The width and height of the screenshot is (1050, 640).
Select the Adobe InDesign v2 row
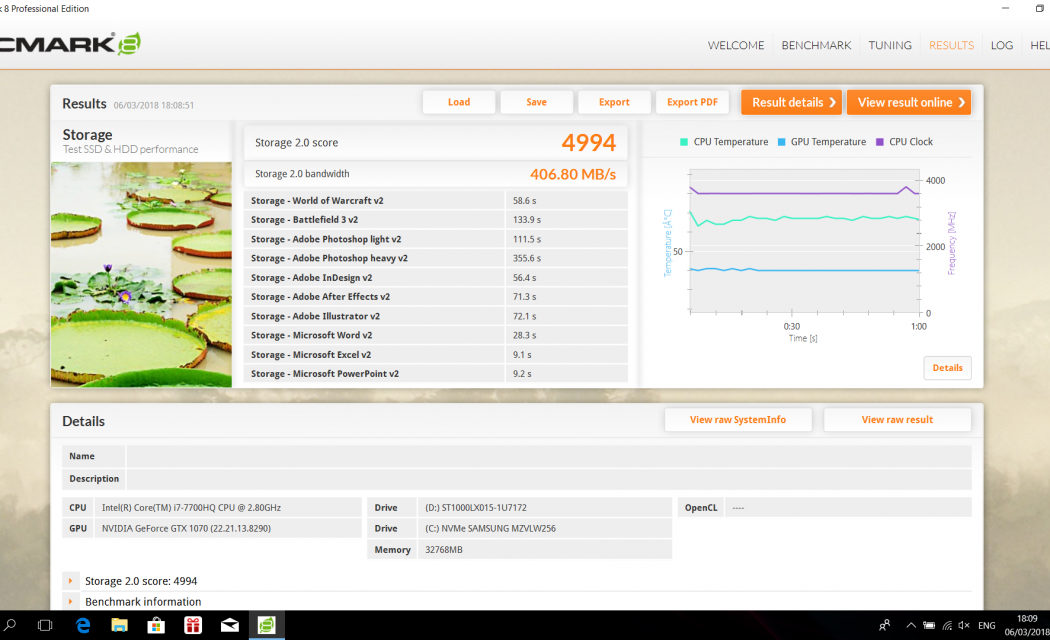pyautogui.click(x=436, y=277)
